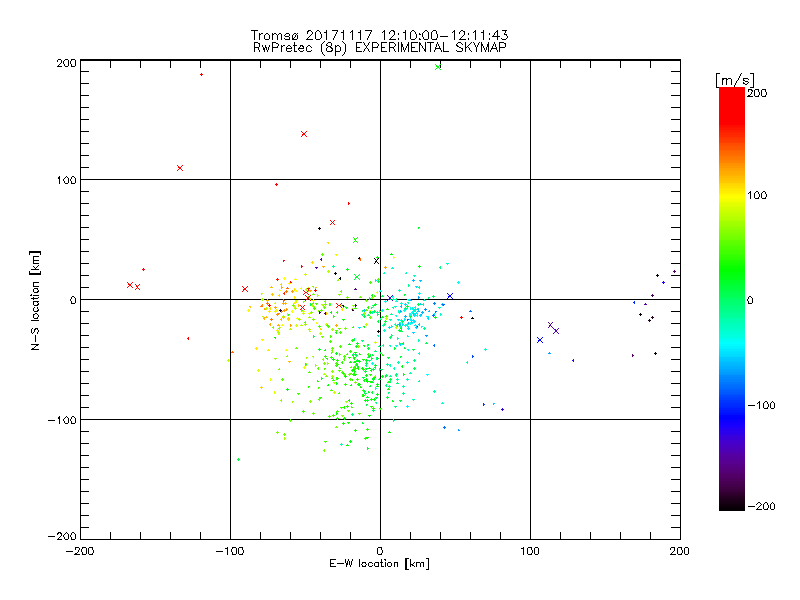Click the x-axis tick label '0'
The image size is (800, 600).
(x=380, y=551)
